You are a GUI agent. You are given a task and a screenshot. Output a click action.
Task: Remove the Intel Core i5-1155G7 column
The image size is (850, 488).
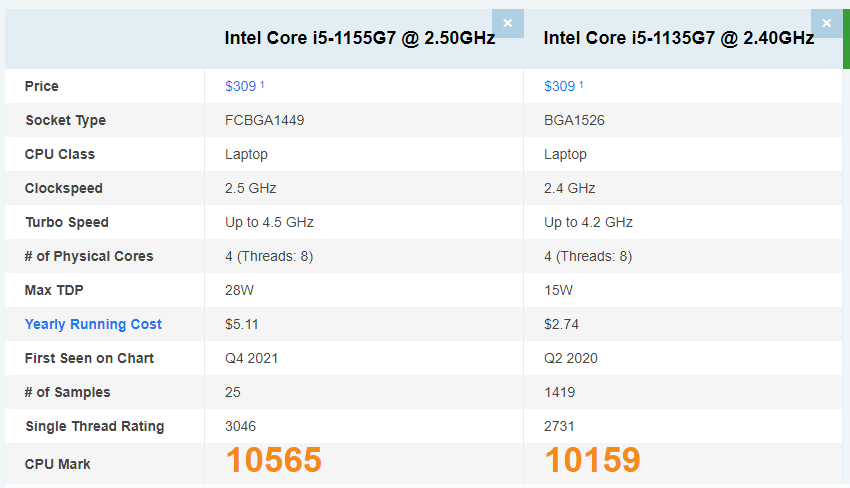tap(507, 23)
